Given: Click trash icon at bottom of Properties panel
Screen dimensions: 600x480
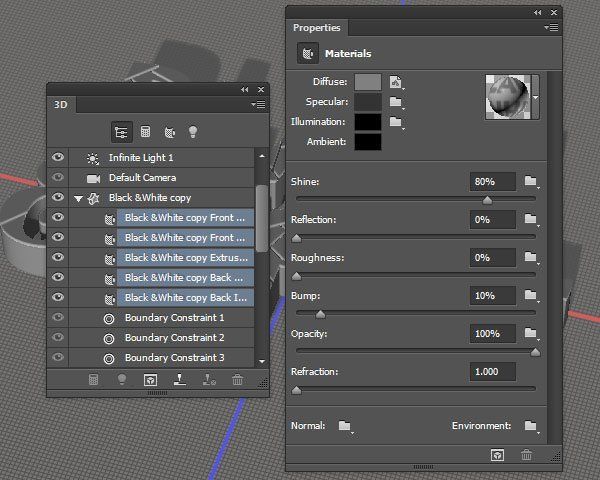Looking at the screenshot, I should (527, 455).
